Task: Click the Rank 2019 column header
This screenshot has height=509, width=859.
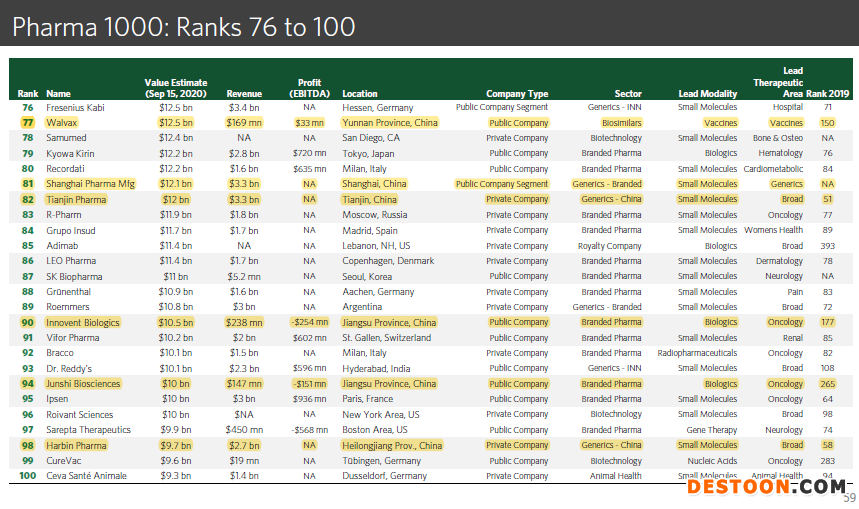Action: click(x=828, y=94)
